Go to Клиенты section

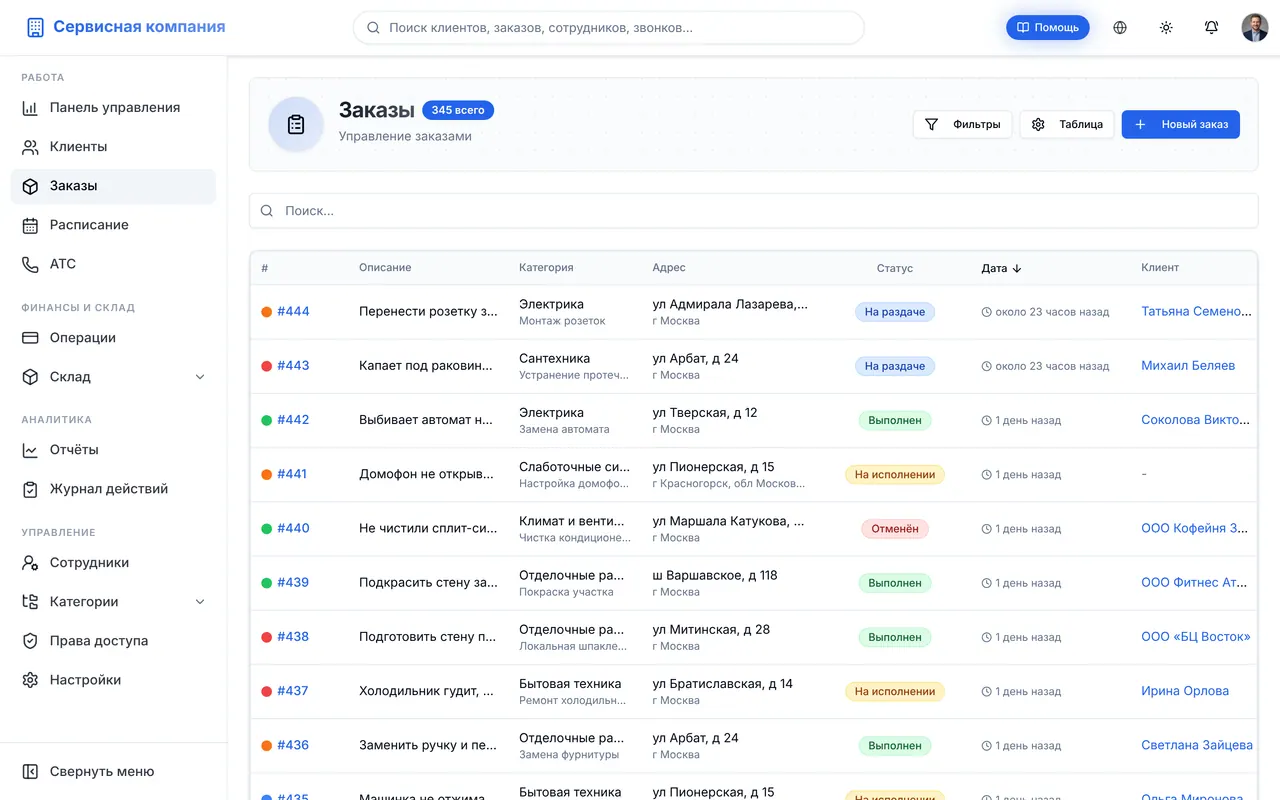[x=113, y=147]
